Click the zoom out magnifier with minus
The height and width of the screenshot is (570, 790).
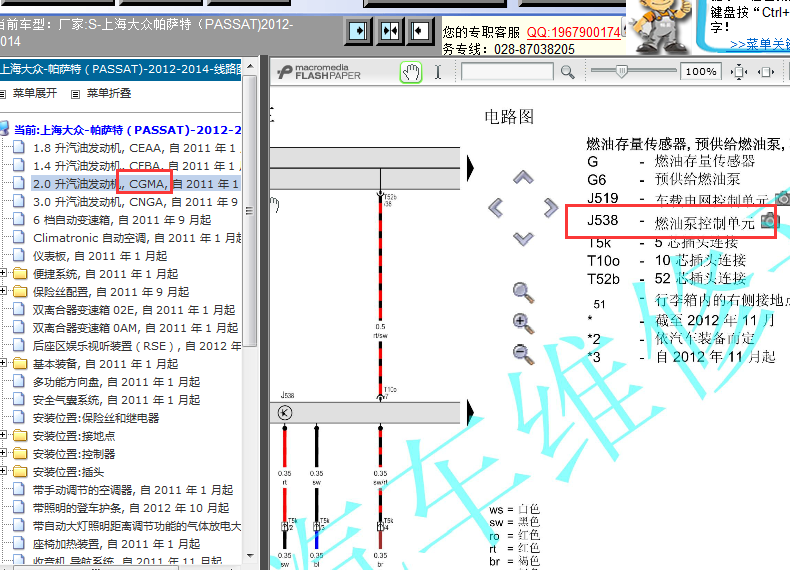click(523, 354)
